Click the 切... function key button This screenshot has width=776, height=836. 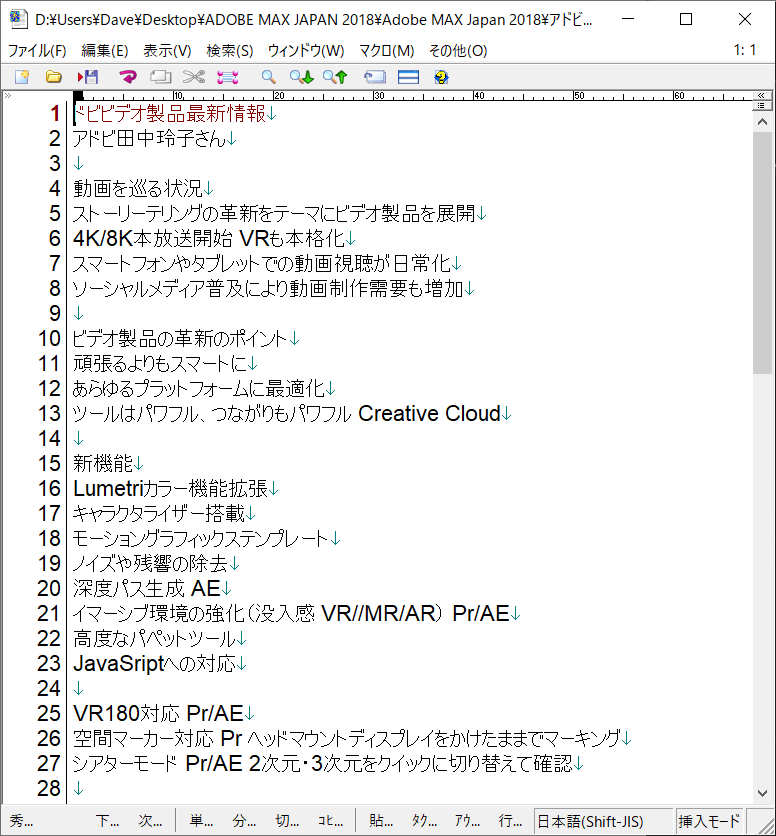[287, 821]
